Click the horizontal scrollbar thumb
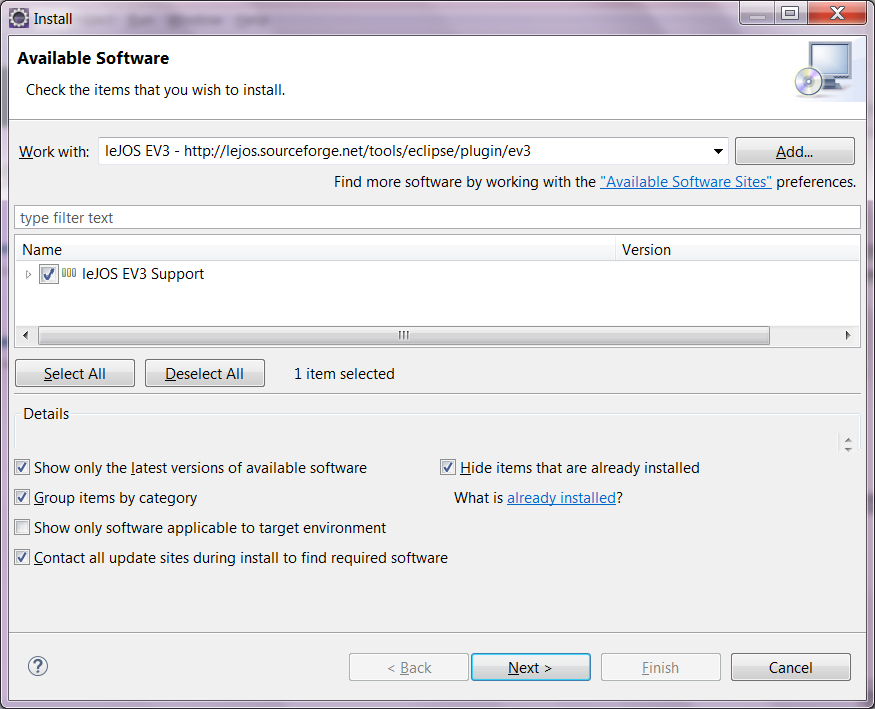This screenshot has width=875, height=709. point(403,335)
